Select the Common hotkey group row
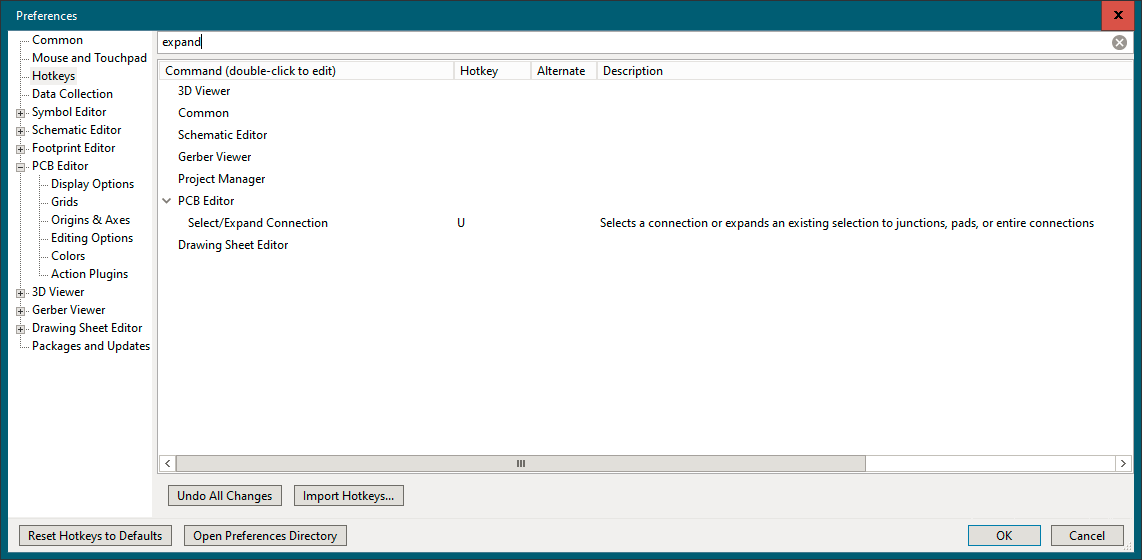The height and width of the screenshot is (560, 1142). coord(203,113)
